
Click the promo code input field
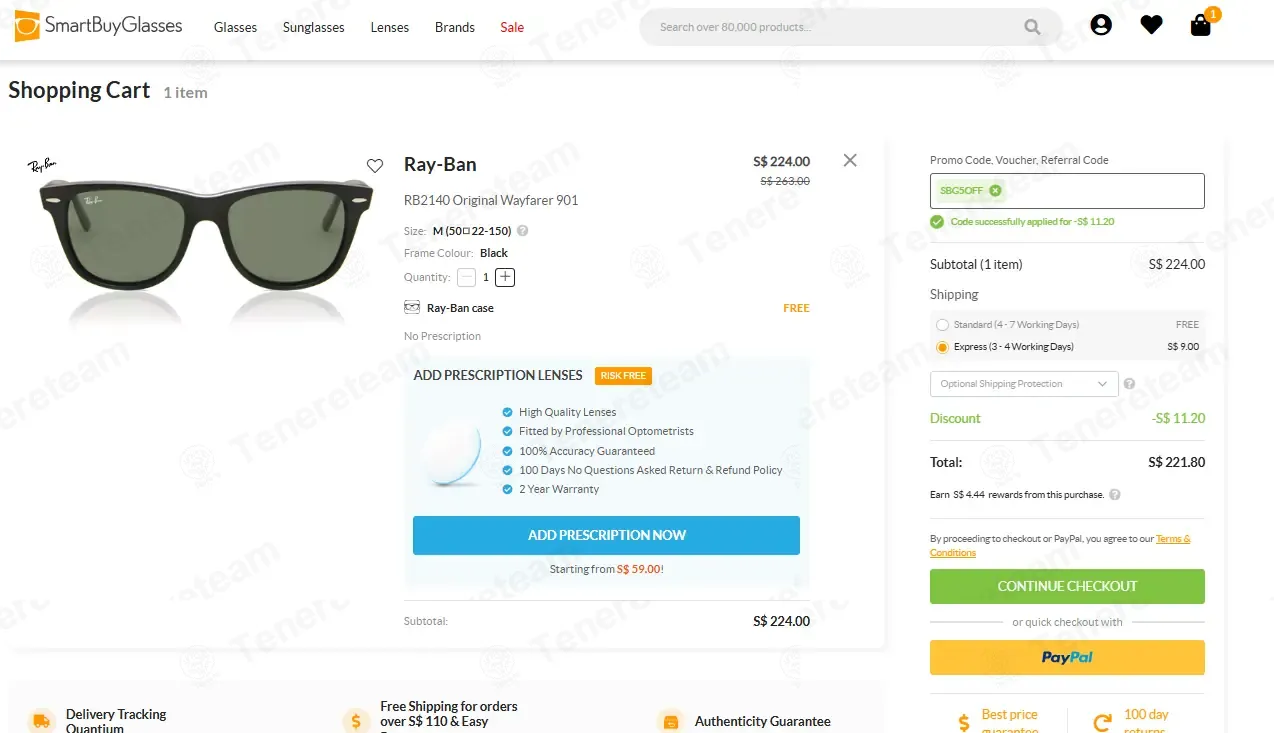1067,191
